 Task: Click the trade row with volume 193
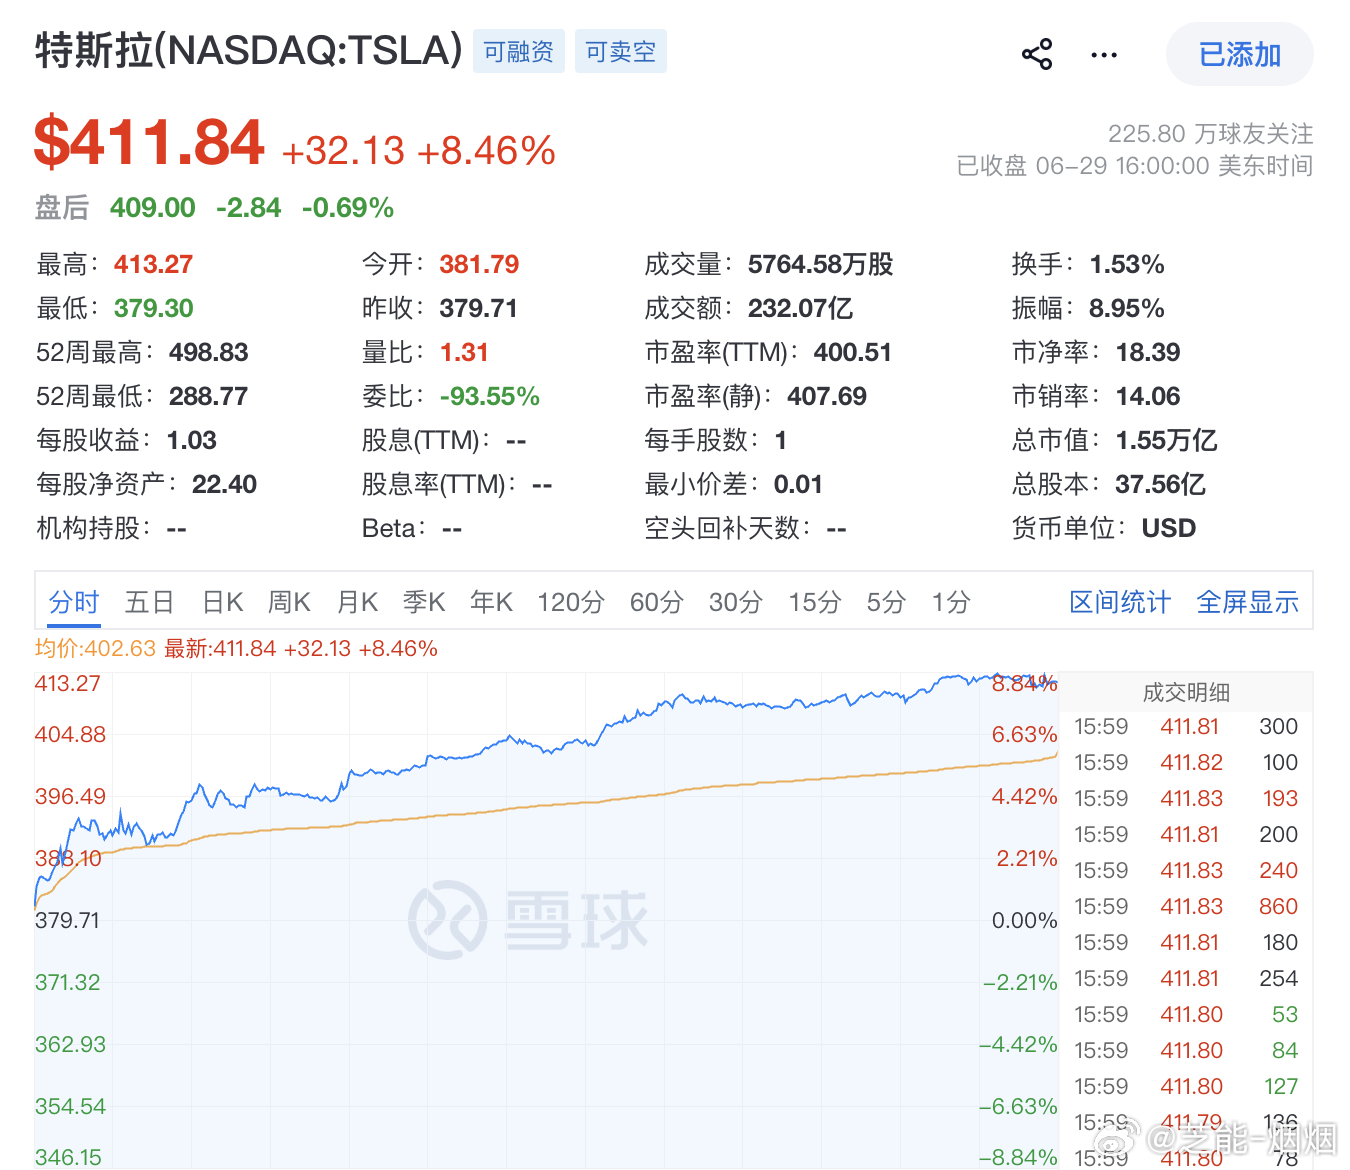1186,799
